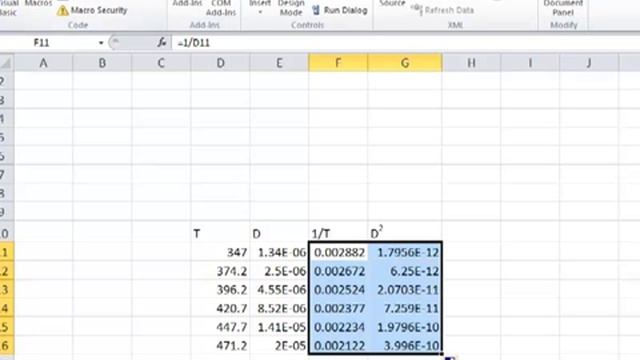Image resolution: width=640 pixels, height=360 pixels.
Task: Select cell with value 347
Action: coord(220,252)
